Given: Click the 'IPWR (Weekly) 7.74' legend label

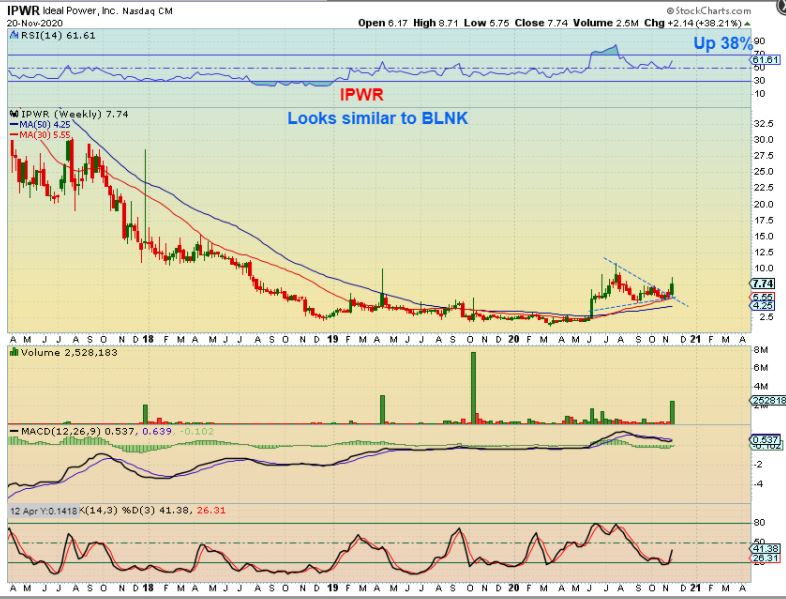Looking at the screenshot, I should click(x=74, y=114).
